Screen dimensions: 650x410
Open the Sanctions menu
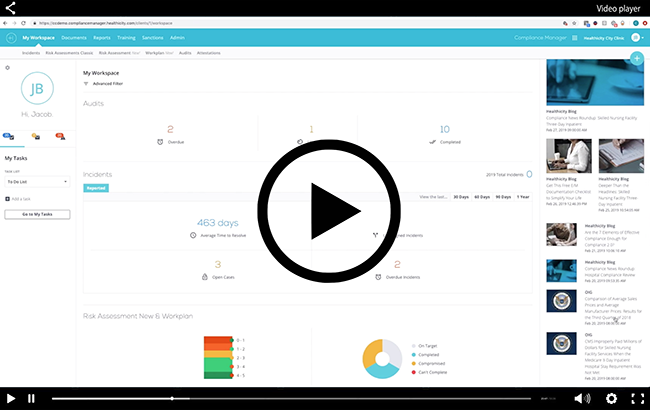point(153,38)
